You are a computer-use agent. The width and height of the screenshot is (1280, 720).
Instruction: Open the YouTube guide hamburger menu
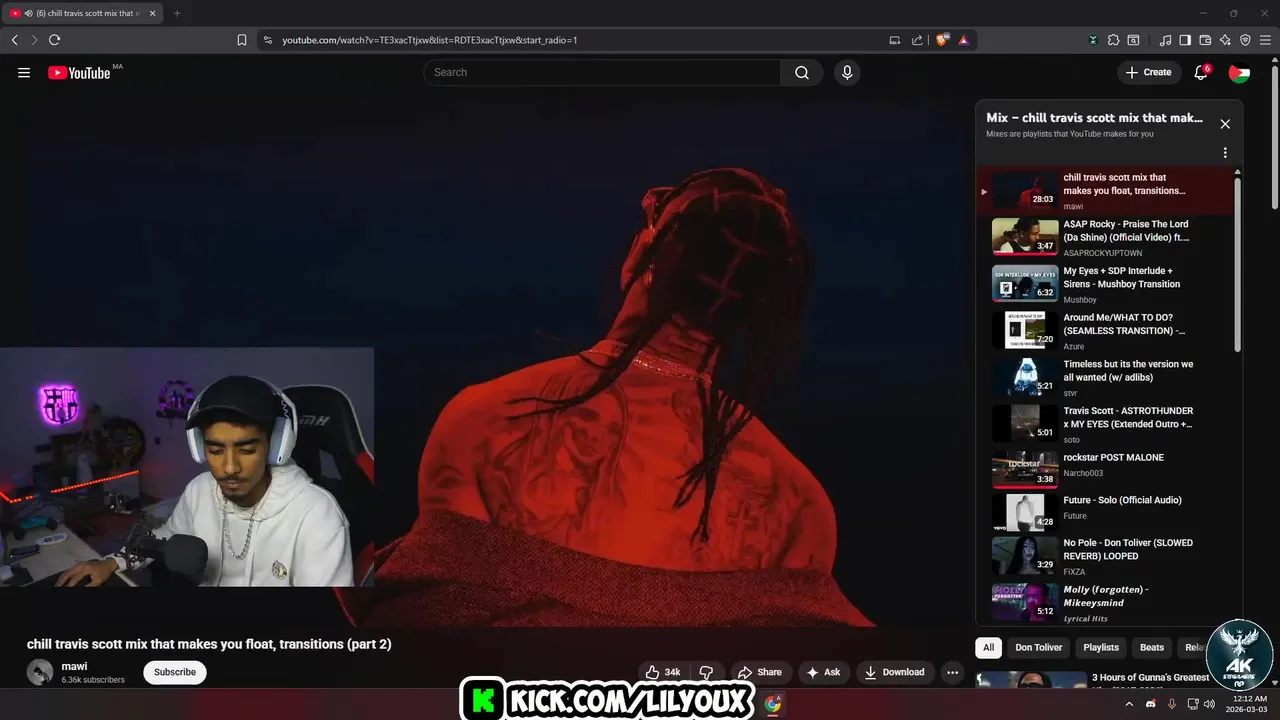click(24, 72)
